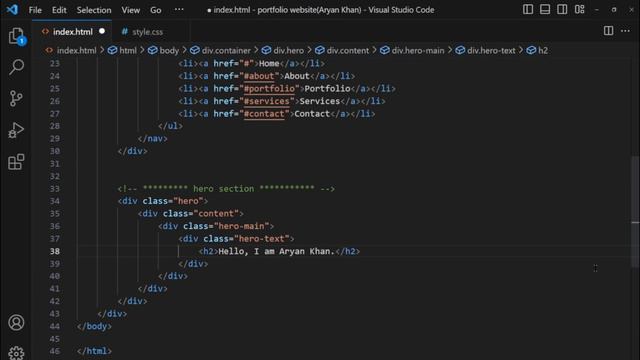Click the VS Code logo icon

12,9
